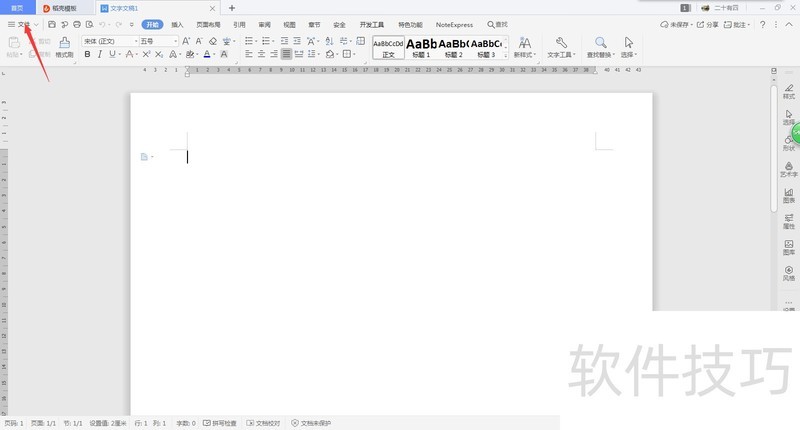Expand the styles gallery
Screen dimensions: 800x430
[x=506, y=55]
